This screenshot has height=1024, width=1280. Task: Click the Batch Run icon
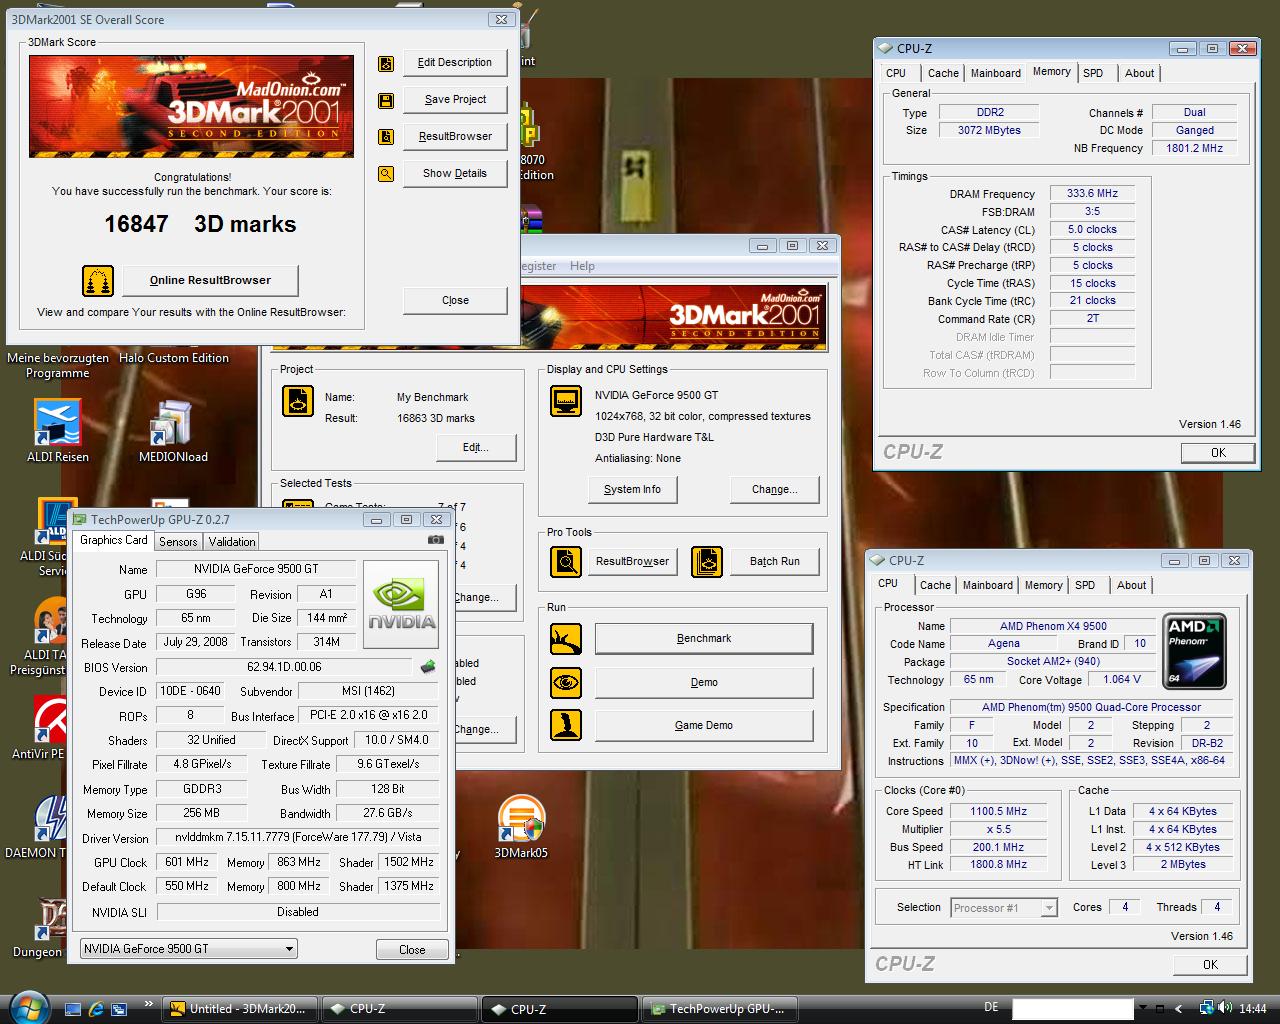tap(707, 561)
